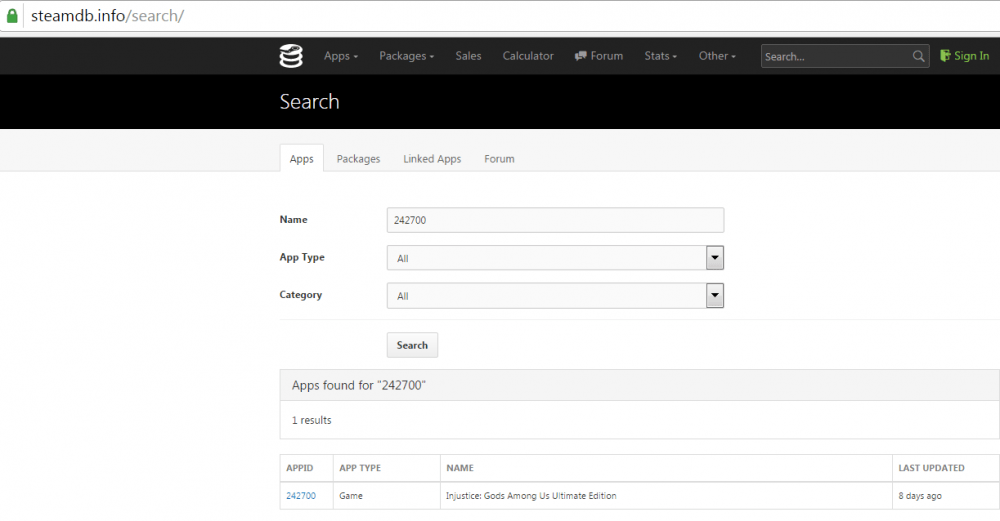The height and width of the screenshot is (521, 1000).
Task: Expand the Packages navigation menu
Action: [x=406, y=56]
